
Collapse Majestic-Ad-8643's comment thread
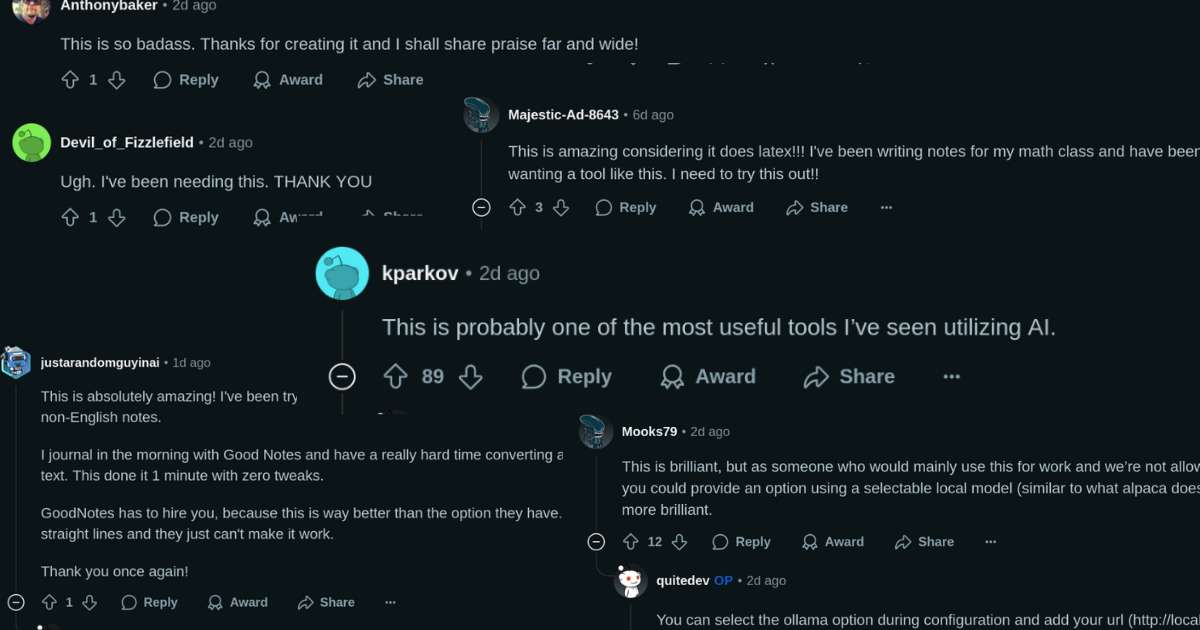click(481, 207)
